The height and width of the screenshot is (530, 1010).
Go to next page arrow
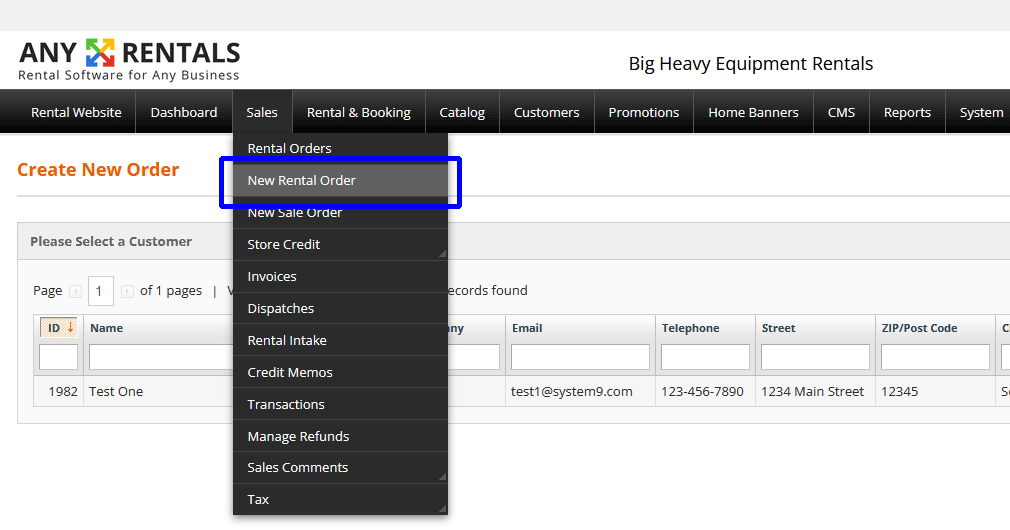[127, 291]
